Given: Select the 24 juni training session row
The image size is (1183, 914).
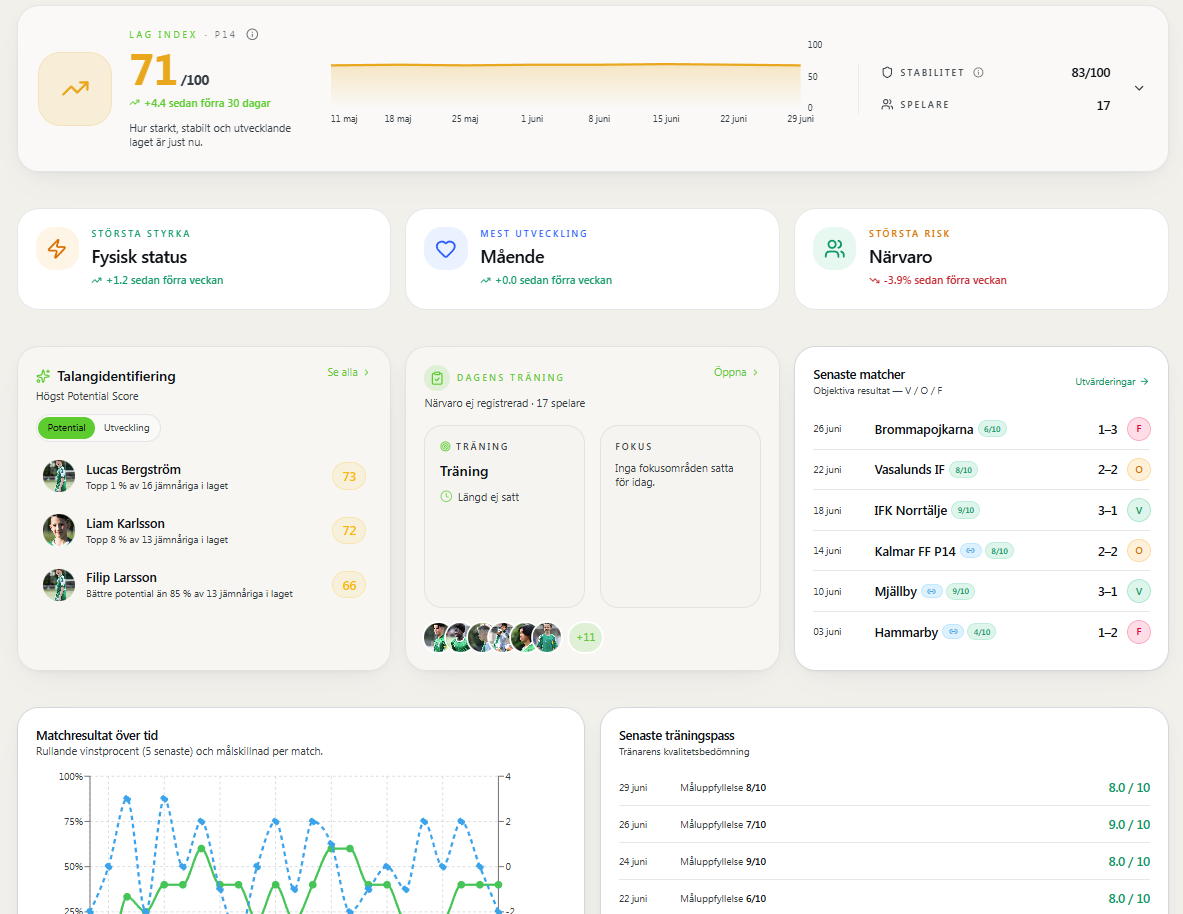Looking at the screenshot, I should coord(884,861).
